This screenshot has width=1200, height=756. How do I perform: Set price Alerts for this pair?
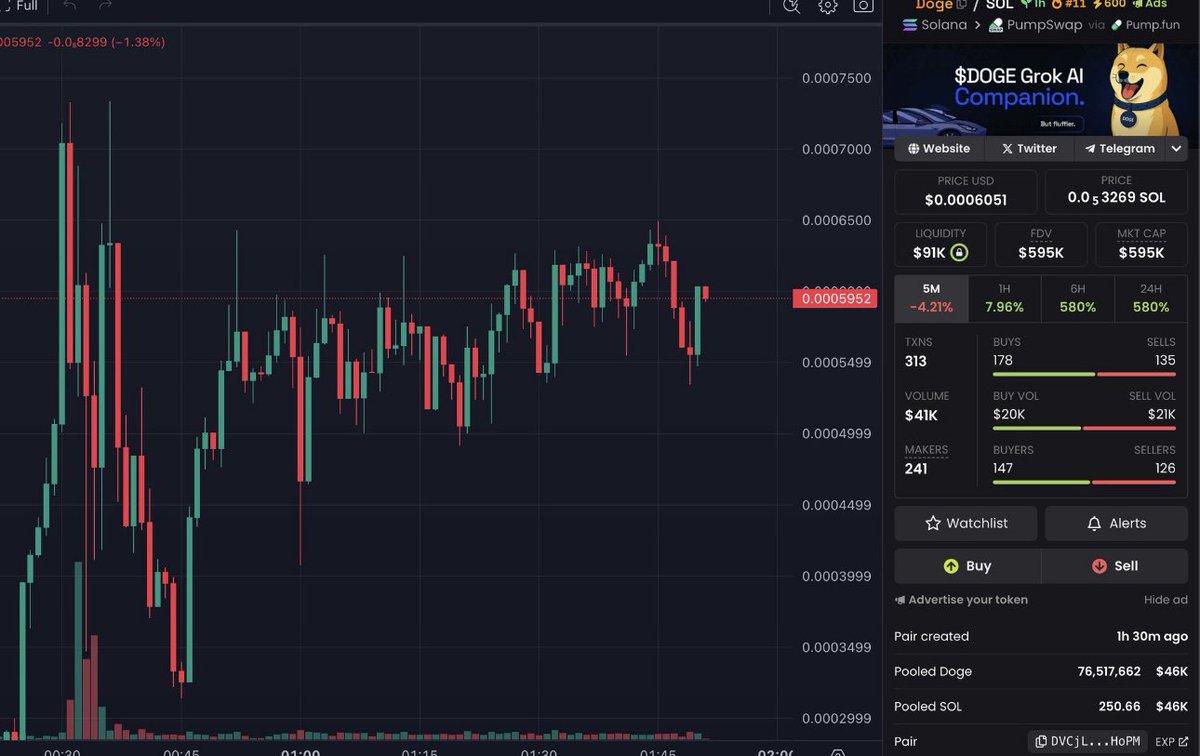pyautogui.click(x=1117, y=523)
